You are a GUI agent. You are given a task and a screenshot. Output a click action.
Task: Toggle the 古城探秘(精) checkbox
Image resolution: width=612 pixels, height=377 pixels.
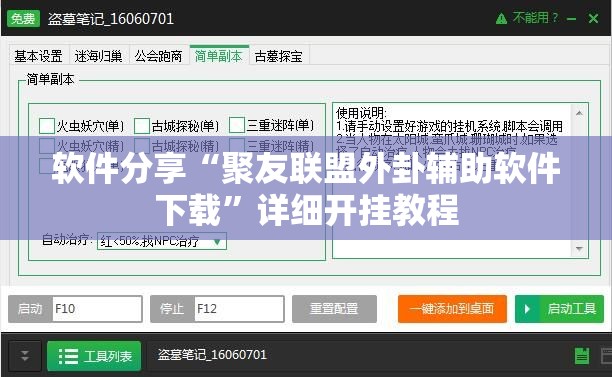(x=142, y=146)
